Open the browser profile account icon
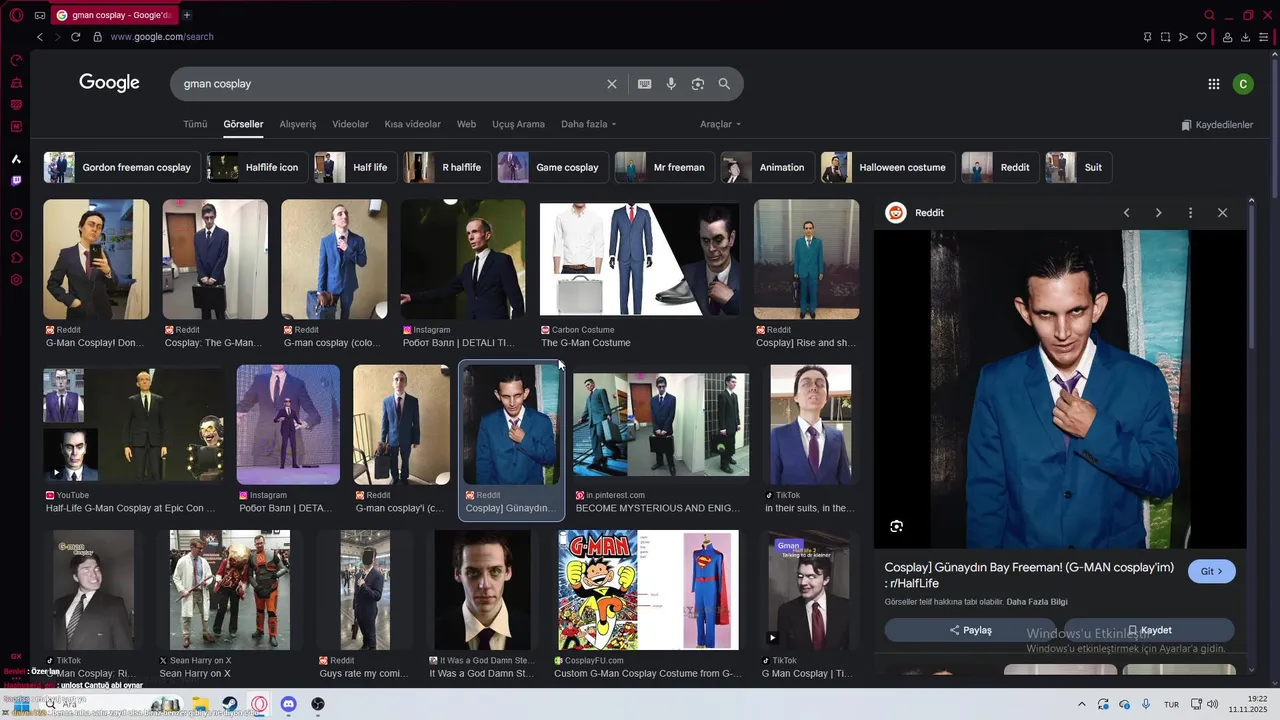Image resolution: width=1280 pixels, height=720 pixels. pyautogui.click(x=1227, y=37)
